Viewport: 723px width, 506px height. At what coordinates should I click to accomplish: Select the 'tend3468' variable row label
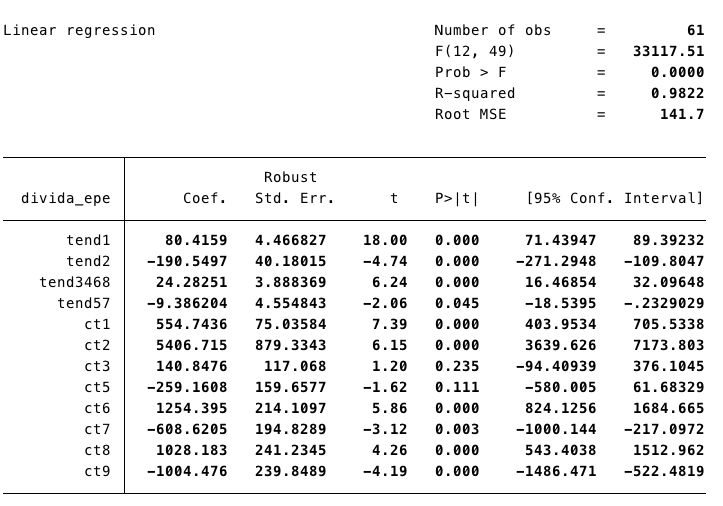[x=75, y=282]
